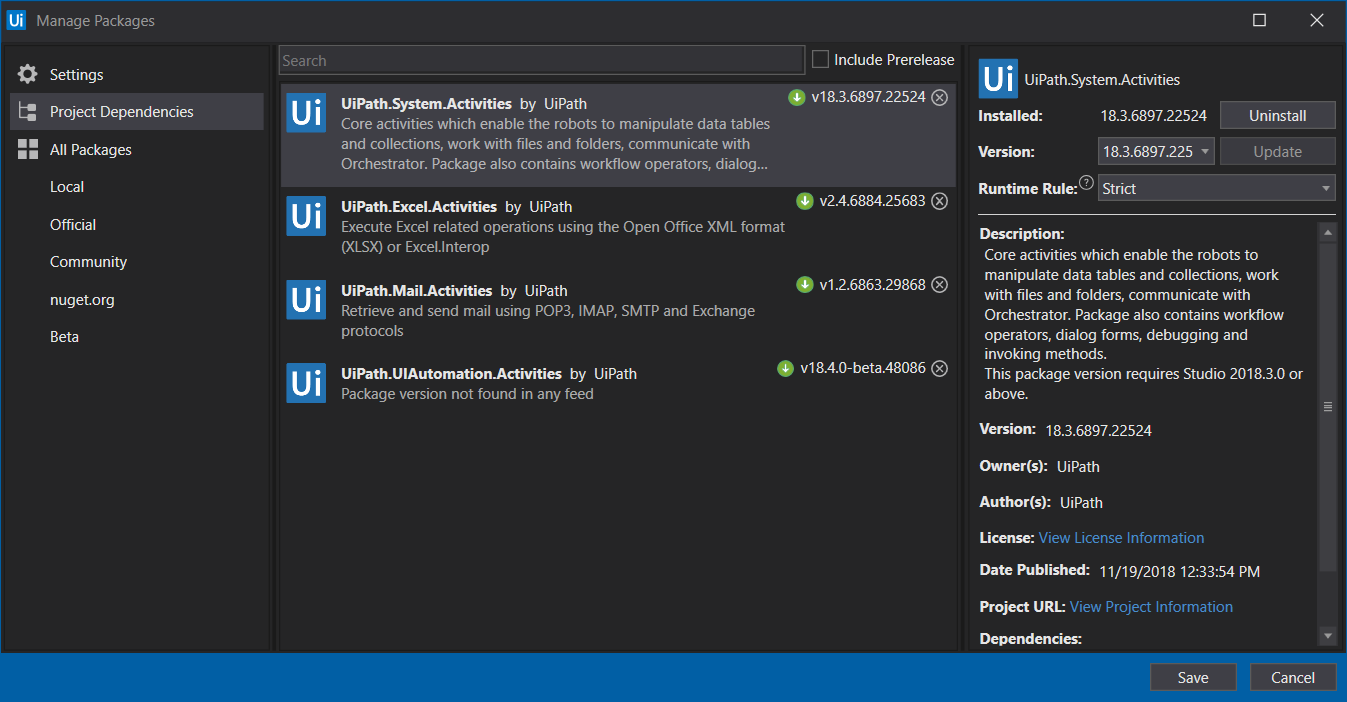This screenshot has height=702, width=1347.
Task: Open the Runtime Rule Strict dropdown
Action: point(1217,188)
